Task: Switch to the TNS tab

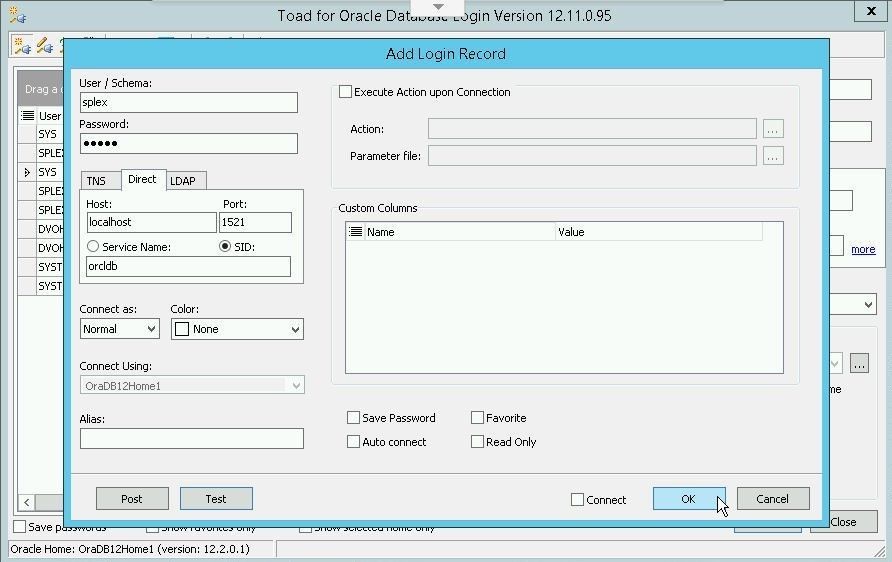Action: tap(96, 181)
